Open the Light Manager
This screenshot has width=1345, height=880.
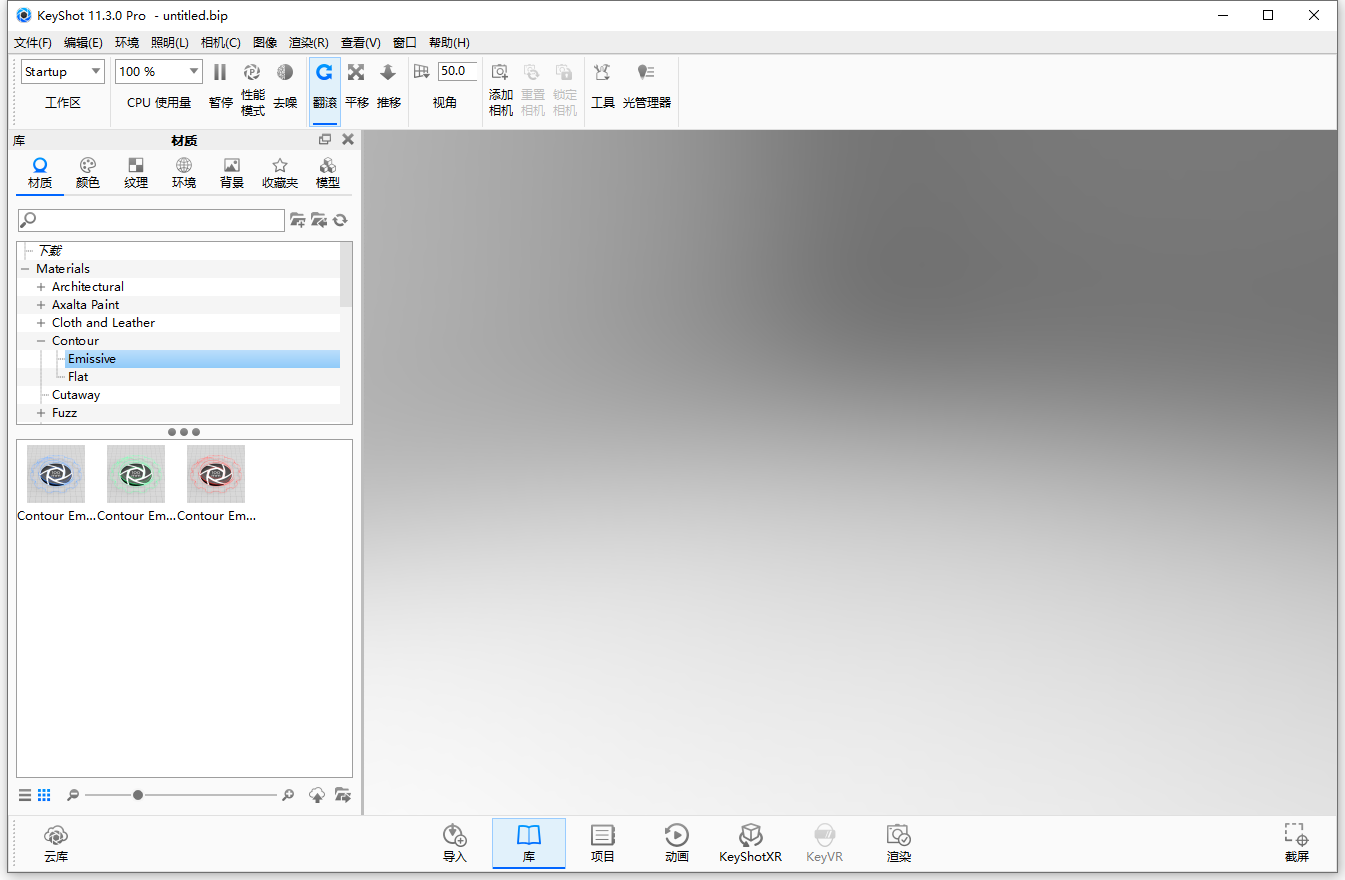647,85
